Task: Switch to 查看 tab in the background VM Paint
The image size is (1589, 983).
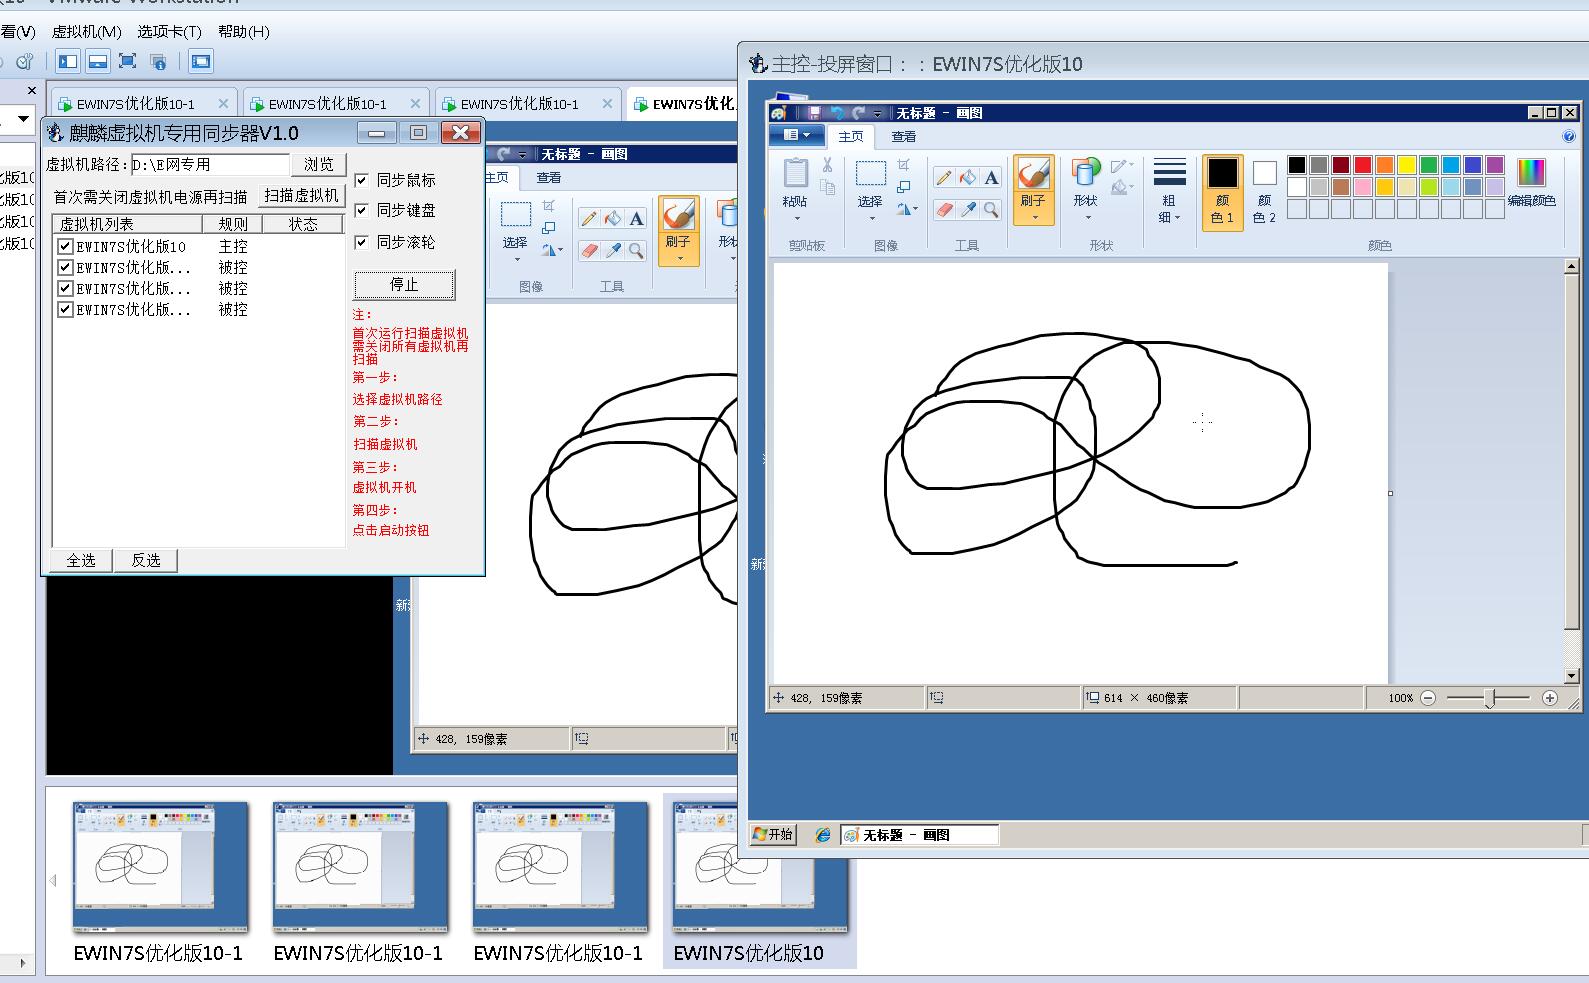Action: (x=548, y=177)
